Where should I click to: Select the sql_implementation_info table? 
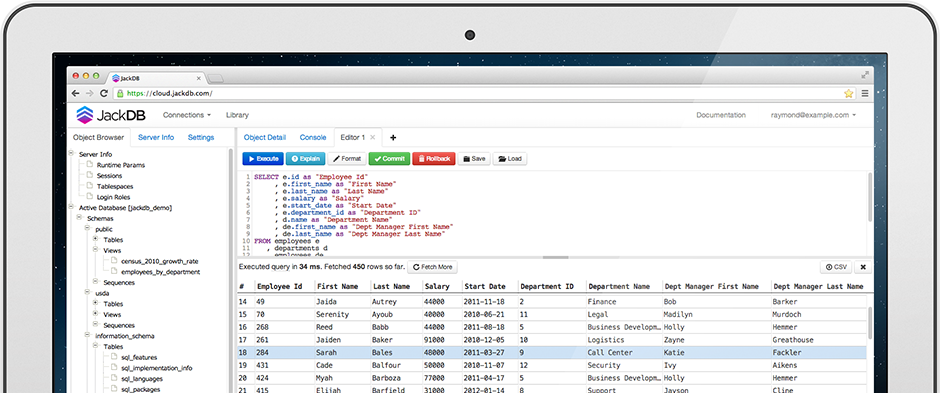[x=156, y=368]
